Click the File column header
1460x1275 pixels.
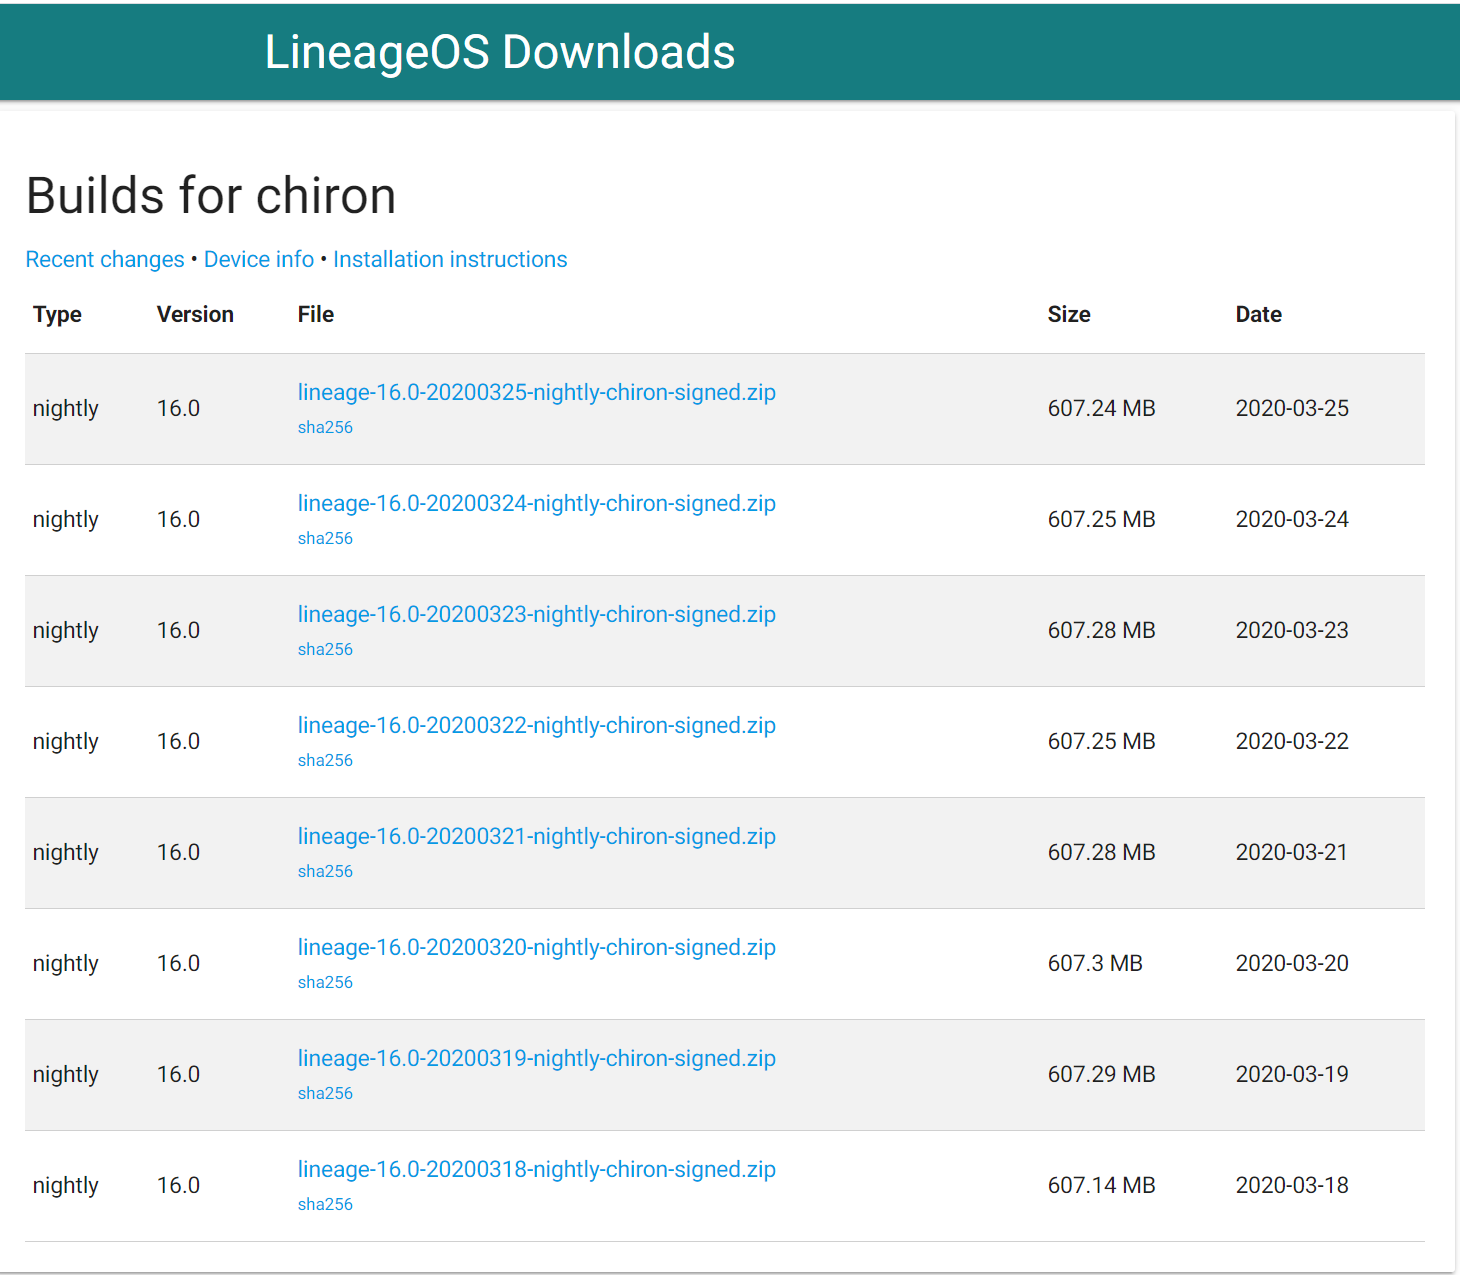pos(316,315)
